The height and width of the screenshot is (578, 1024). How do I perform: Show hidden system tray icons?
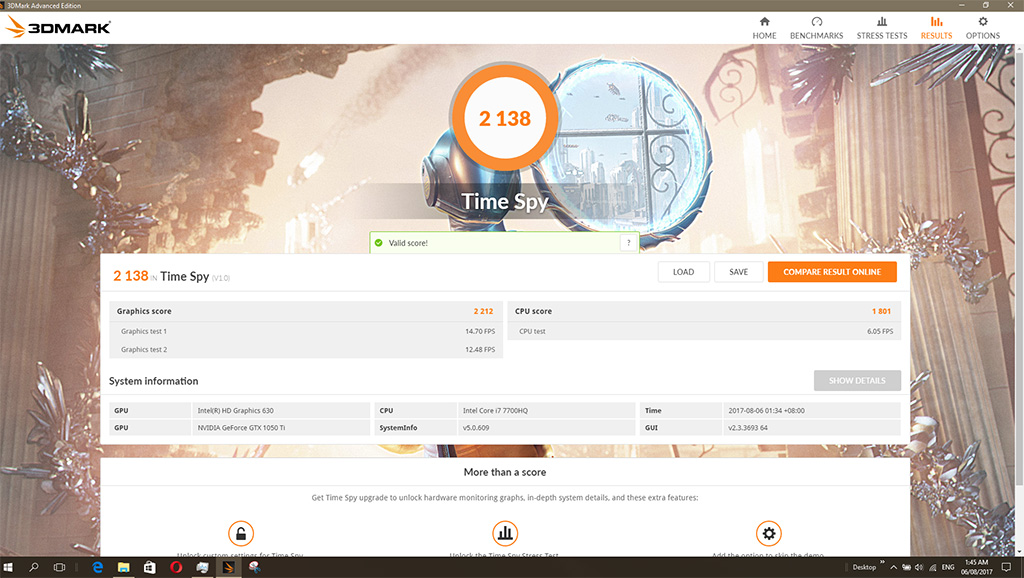click(x=893, y=567)
